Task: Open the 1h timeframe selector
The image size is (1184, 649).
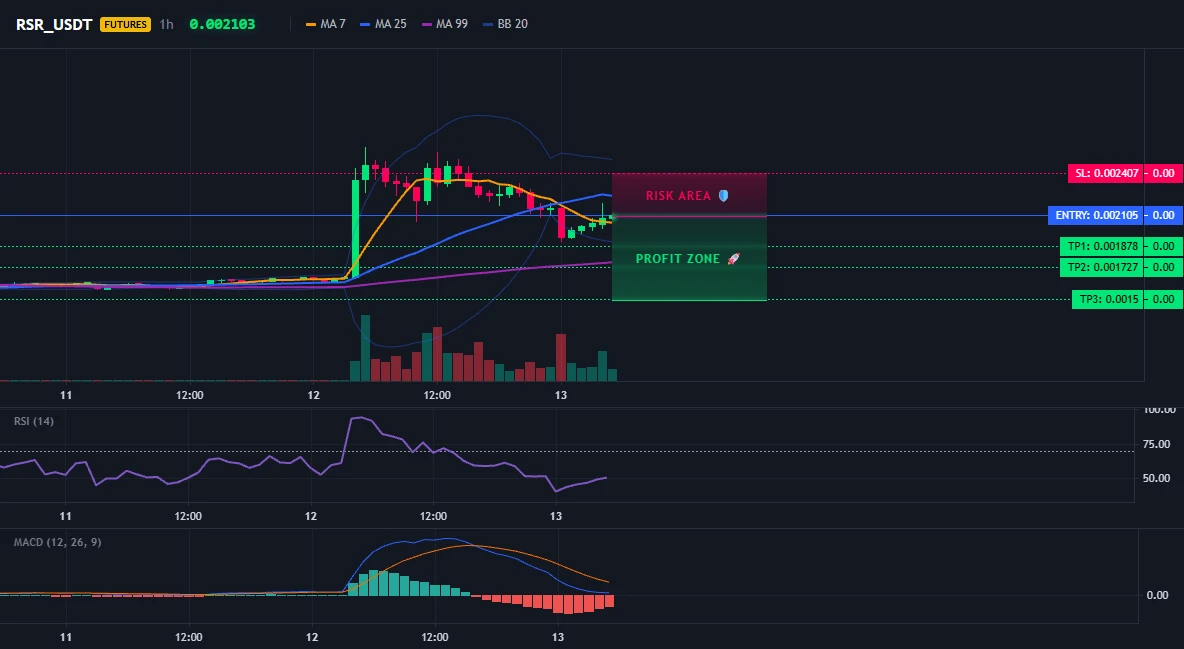Action: pos(166,24)
